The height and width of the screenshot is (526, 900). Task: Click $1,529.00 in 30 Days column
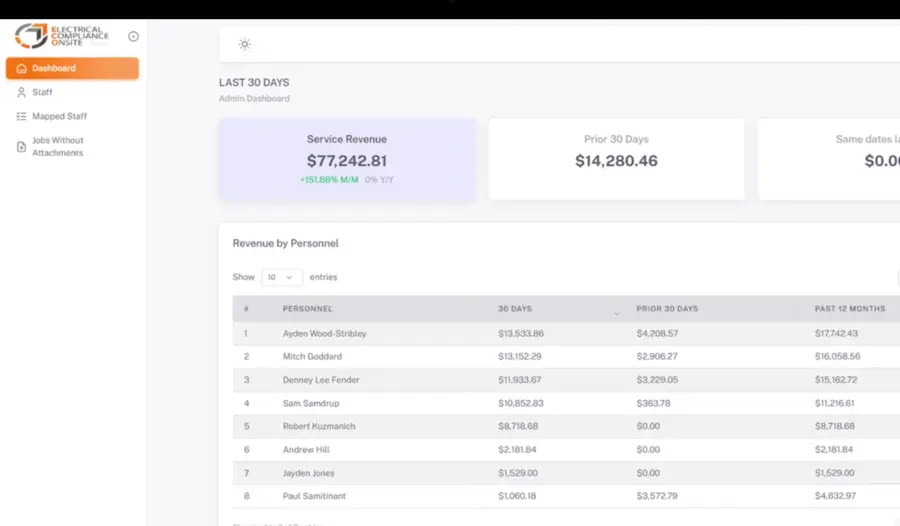coord(518,473)
